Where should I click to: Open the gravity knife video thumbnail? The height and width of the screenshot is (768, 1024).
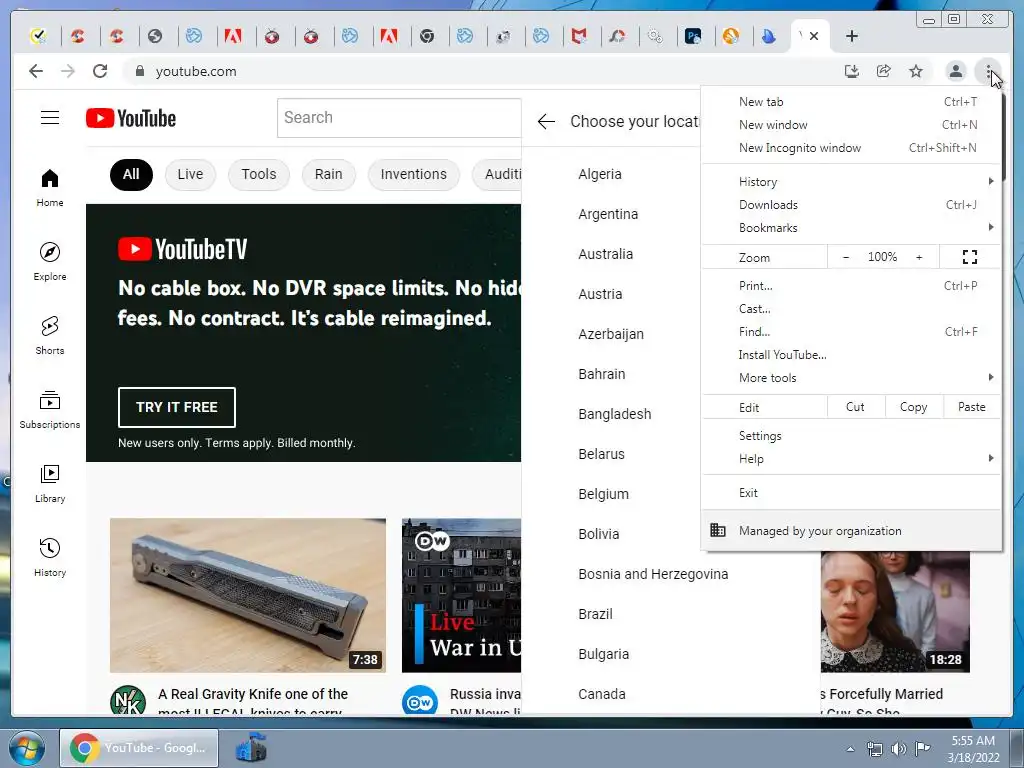point(248,595)
